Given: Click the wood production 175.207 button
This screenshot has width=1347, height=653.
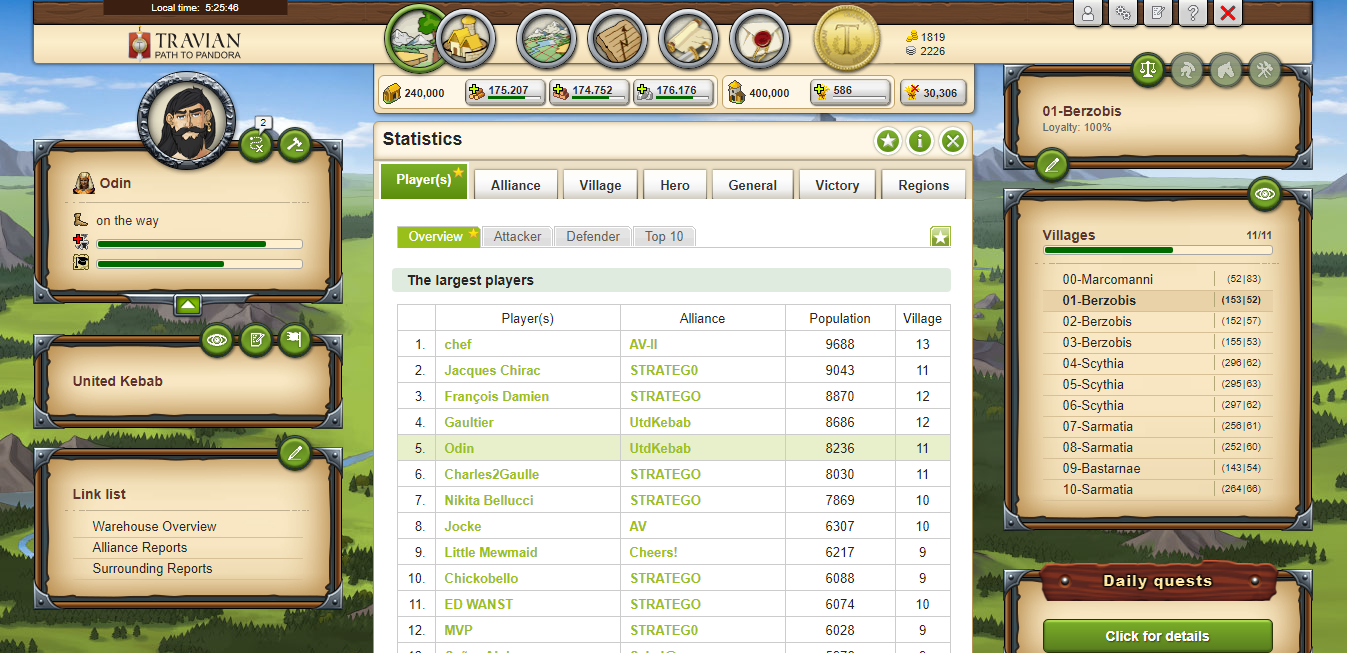Looking at the screenshot, I should coord(507,92).
